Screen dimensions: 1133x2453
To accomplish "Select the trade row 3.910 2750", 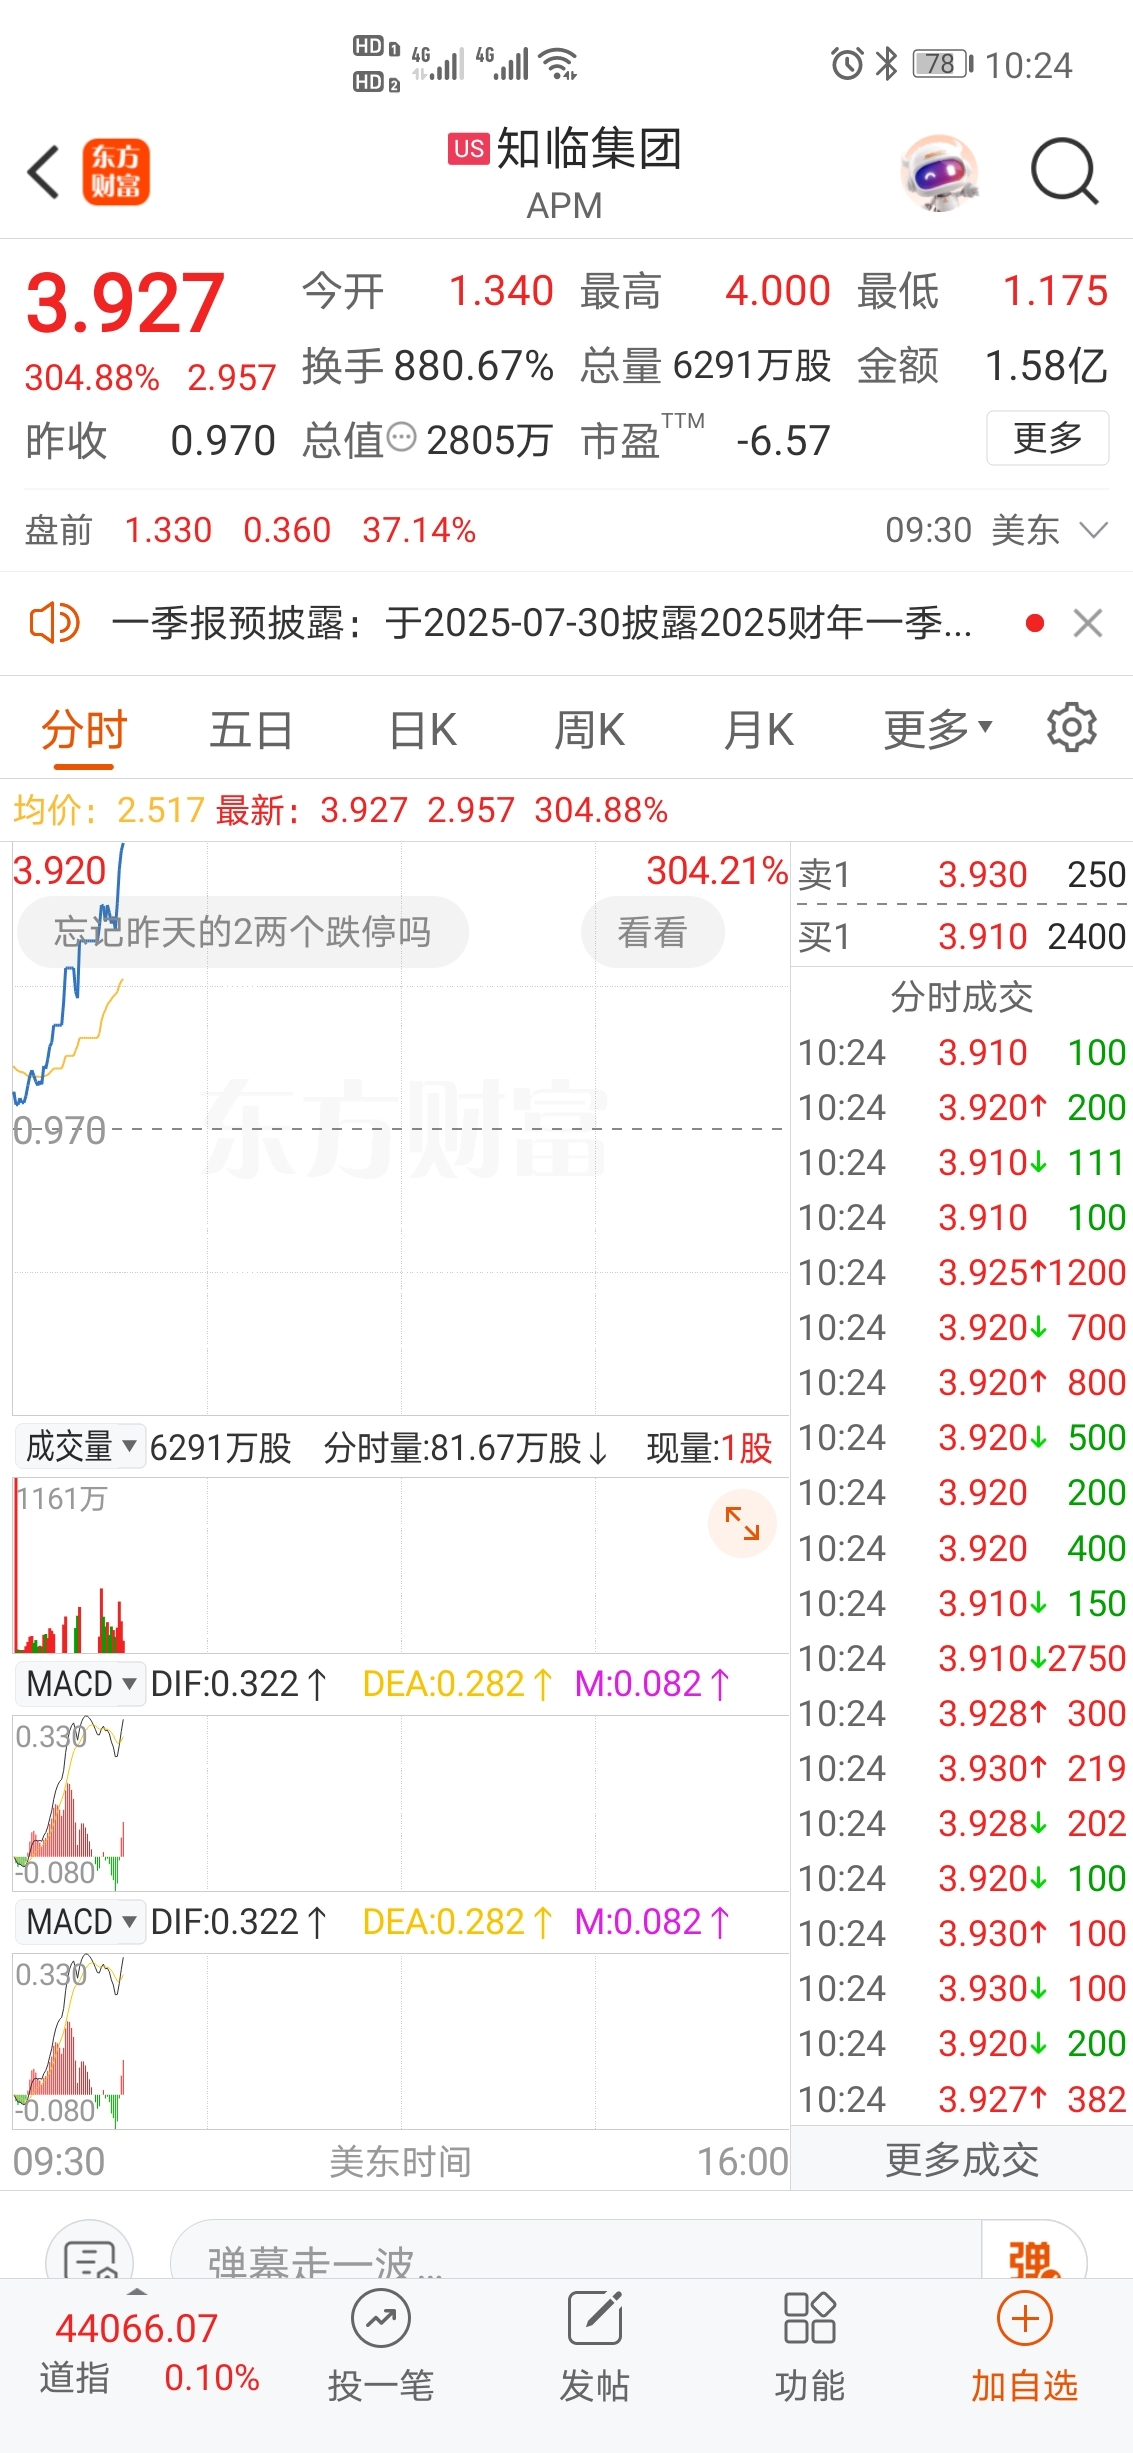I will pos(961,1658).
